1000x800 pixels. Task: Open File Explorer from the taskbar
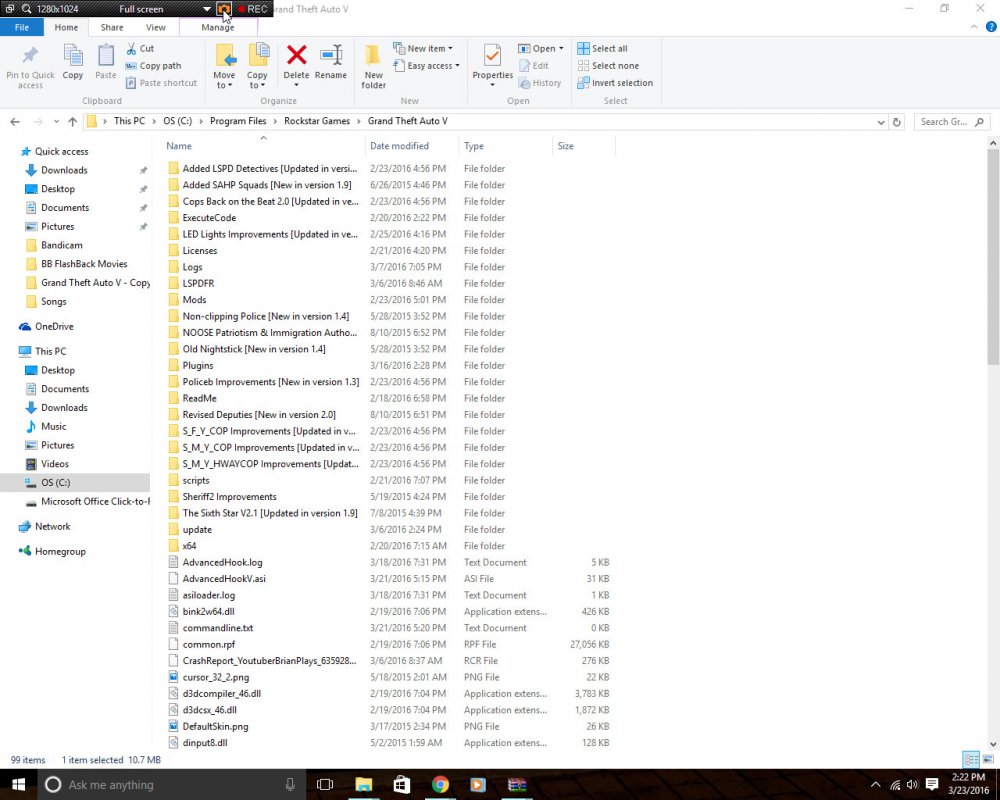click(364, 784)
